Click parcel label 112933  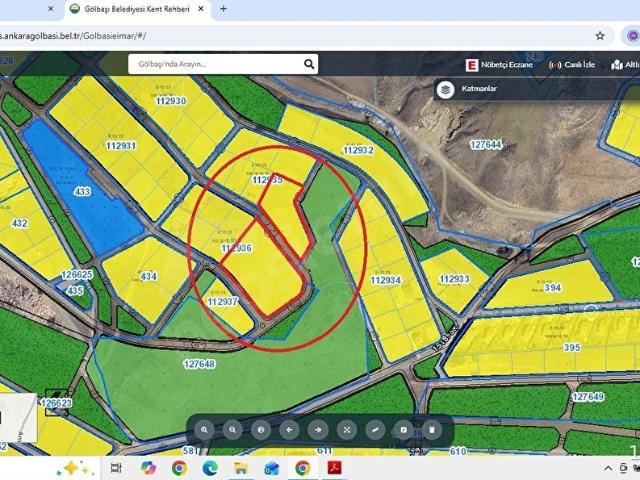pyautogui.click(x=454, y=279)
